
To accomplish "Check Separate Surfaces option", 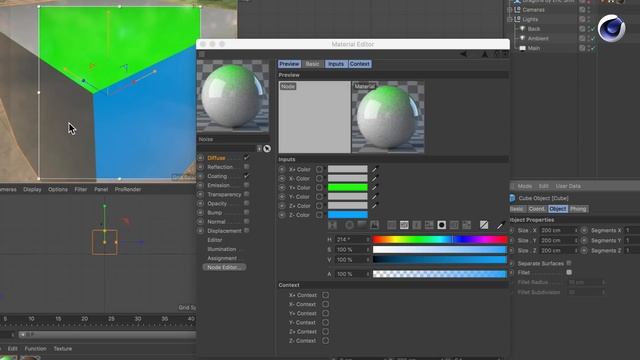I will point(569,263).
